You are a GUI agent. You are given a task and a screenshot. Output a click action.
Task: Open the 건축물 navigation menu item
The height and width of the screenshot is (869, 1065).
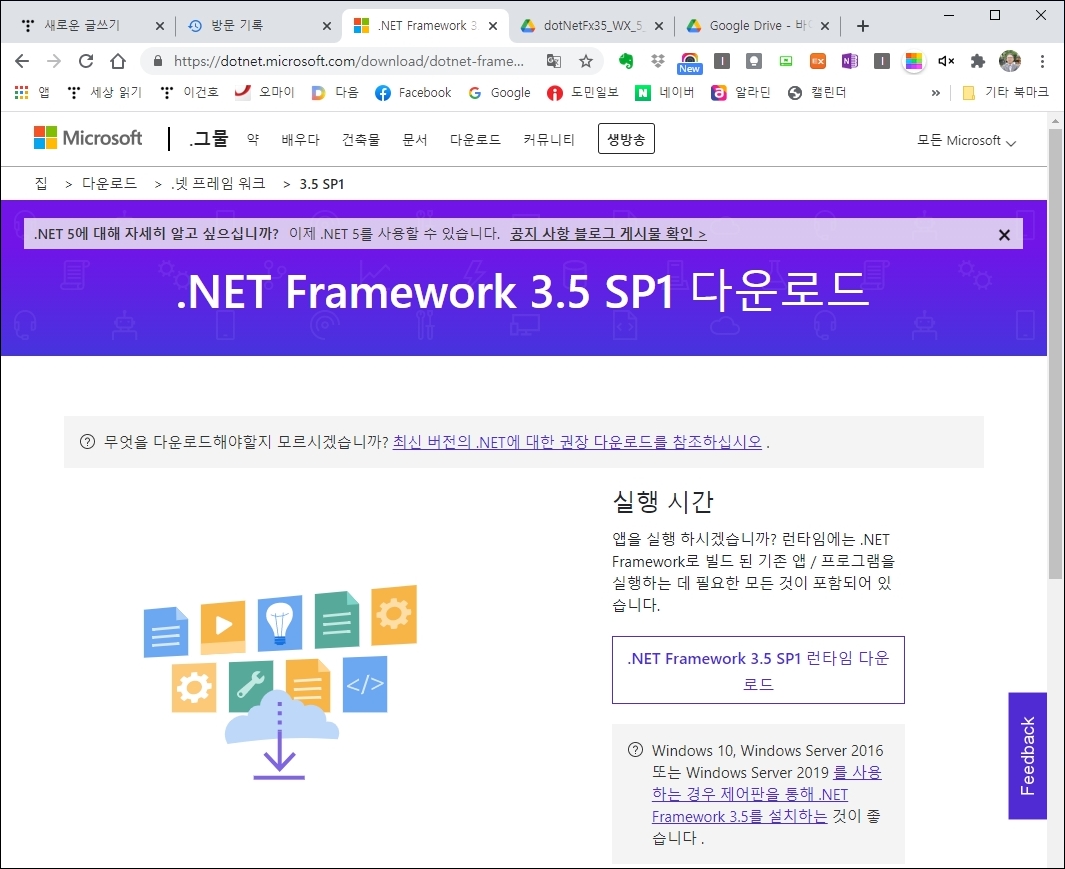tap(361, 140)
